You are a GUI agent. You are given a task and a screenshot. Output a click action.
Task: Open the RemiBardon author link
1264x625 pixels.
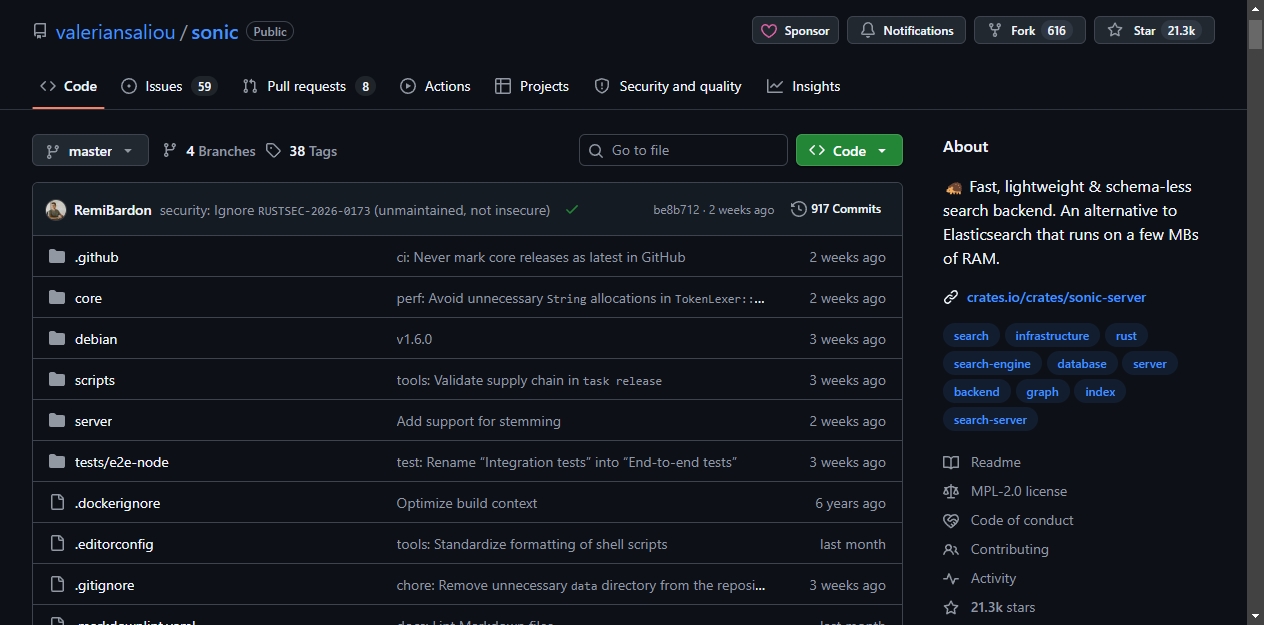point(113,210)
